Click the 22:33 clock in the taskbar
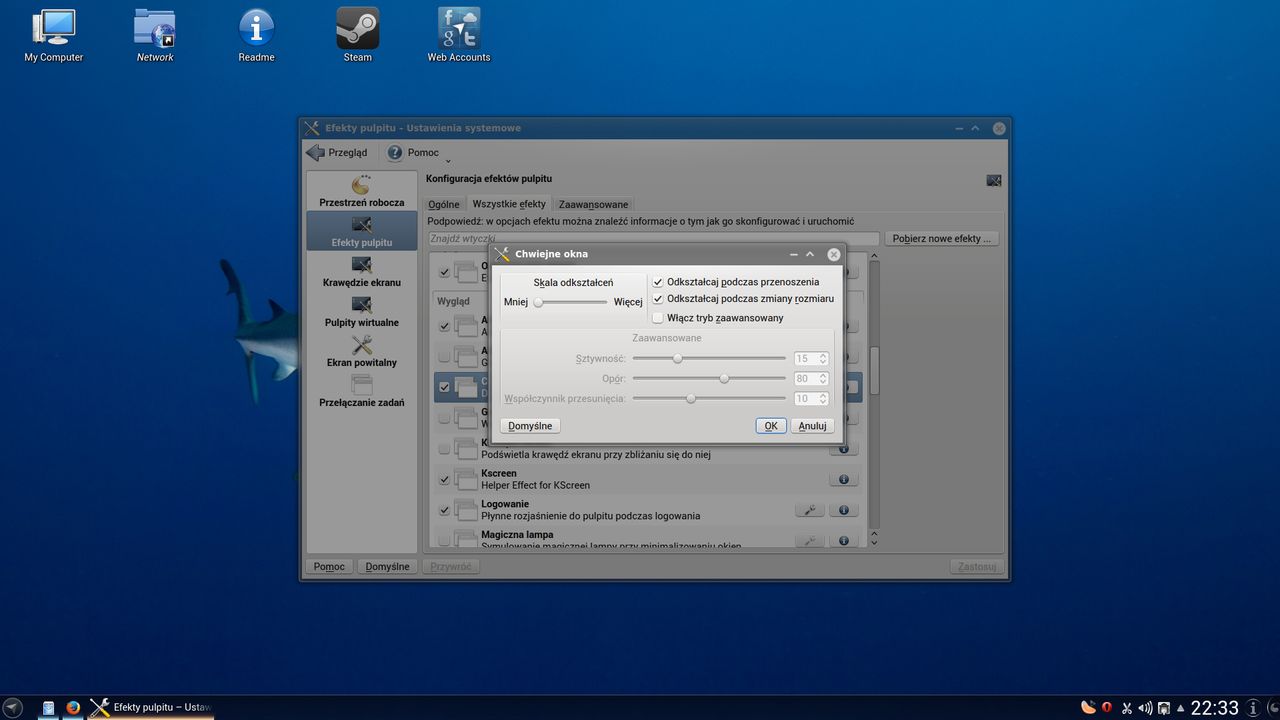This screenshot has width=1280, height=720. pyautogui.click(x=1214, y=708)
